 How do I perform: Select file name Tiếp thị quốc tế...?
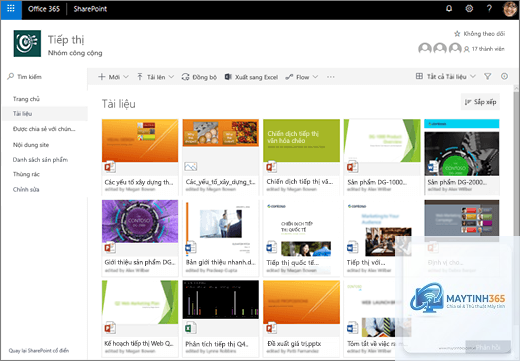293,263
